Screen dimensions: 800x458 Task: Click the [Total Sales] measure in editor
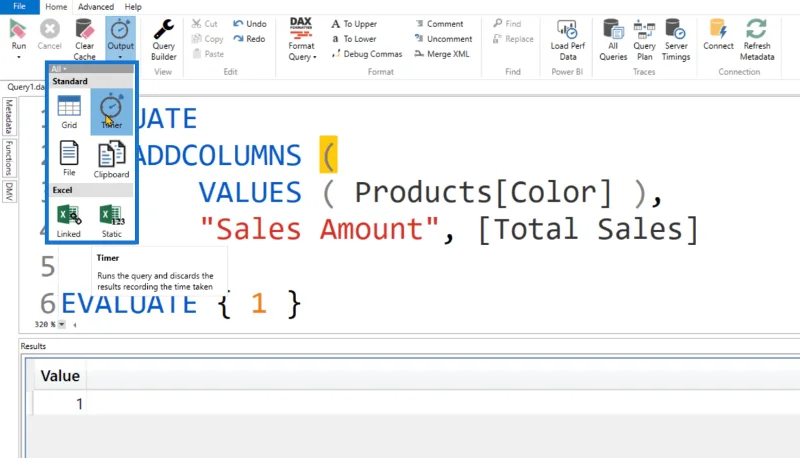coord(588,229)
